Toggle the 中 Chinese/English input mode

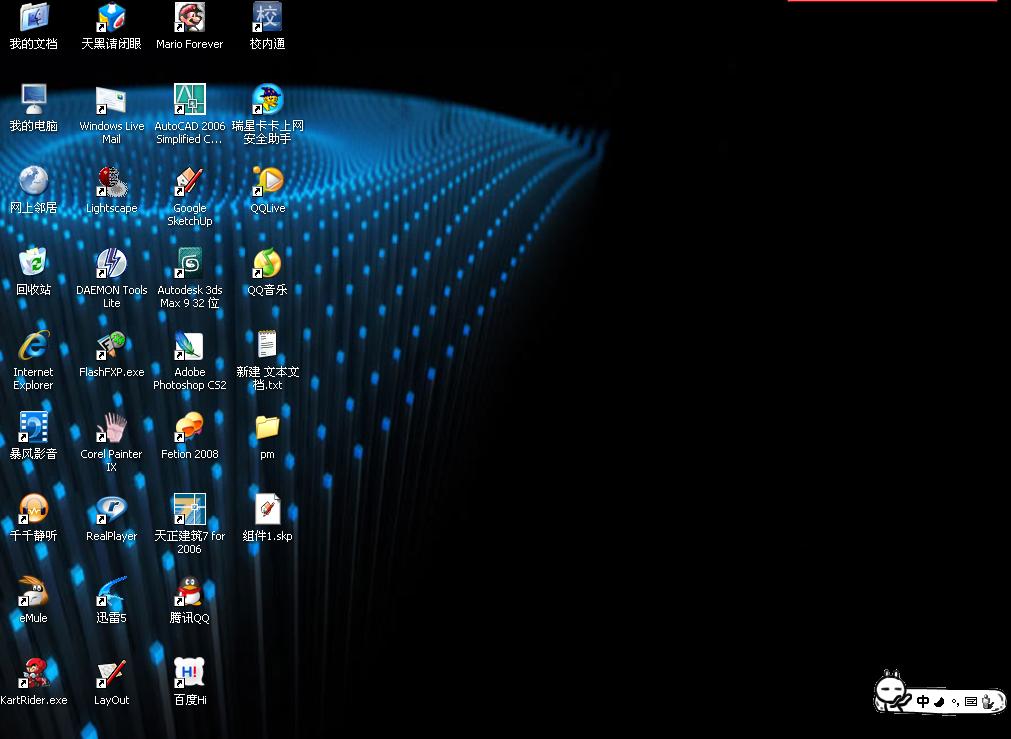923,701
